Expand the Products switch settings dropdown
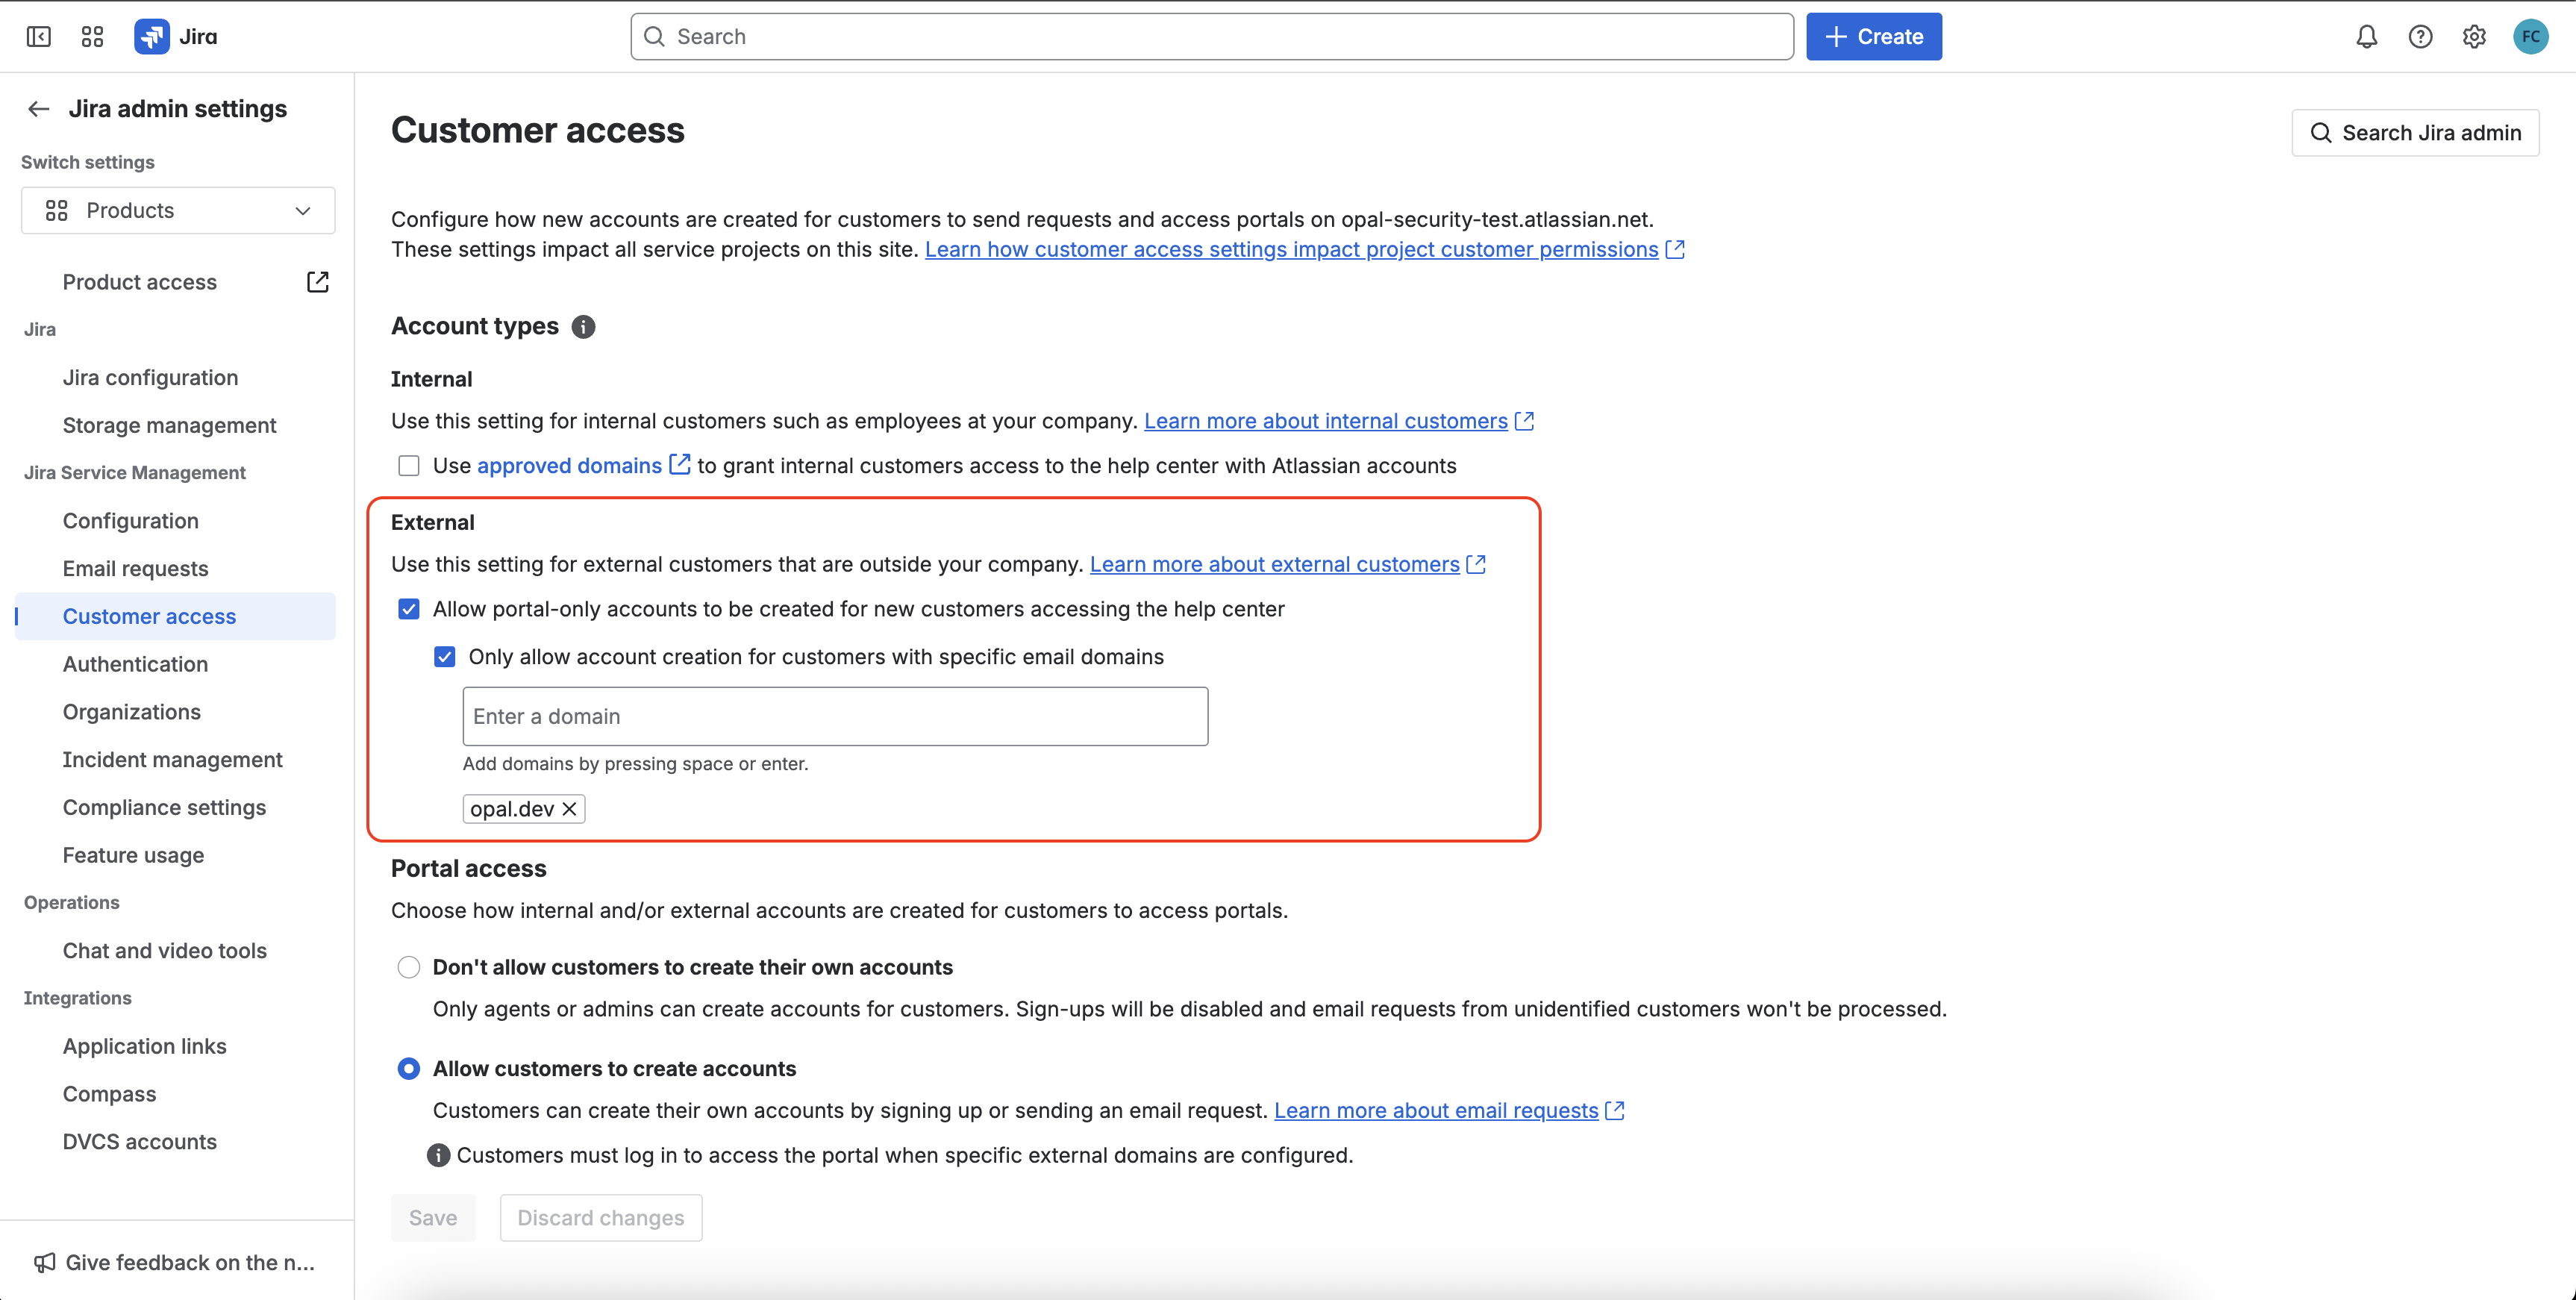 (178, 211)
